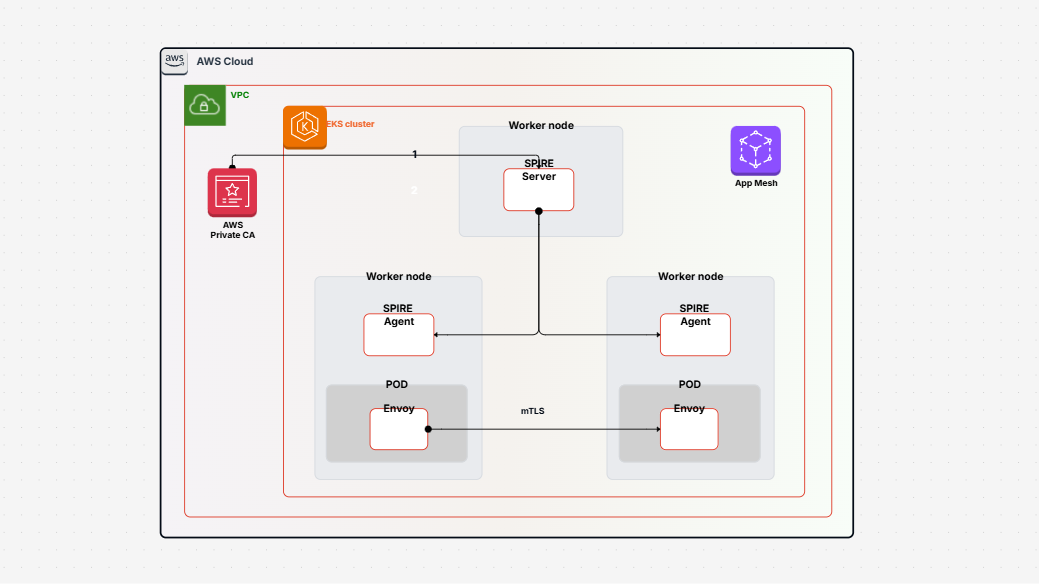
Task: Click the AWS Cloud title text
Action: pos(227,61)
